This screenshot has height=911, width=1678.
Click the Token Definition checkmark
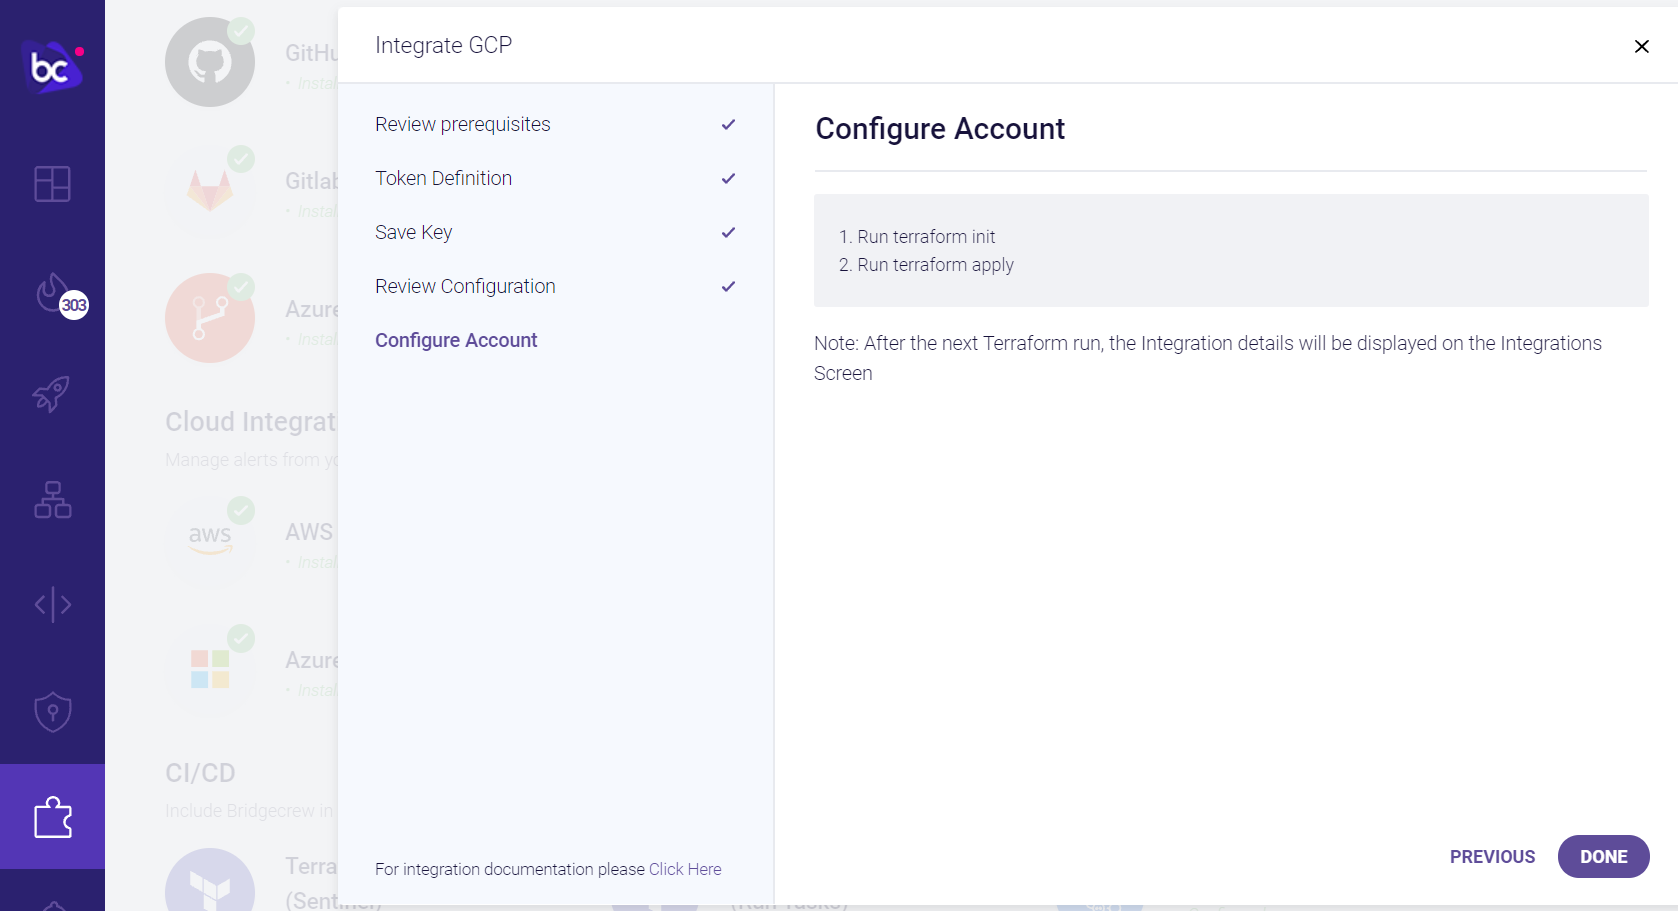click(x=728, y=178)
